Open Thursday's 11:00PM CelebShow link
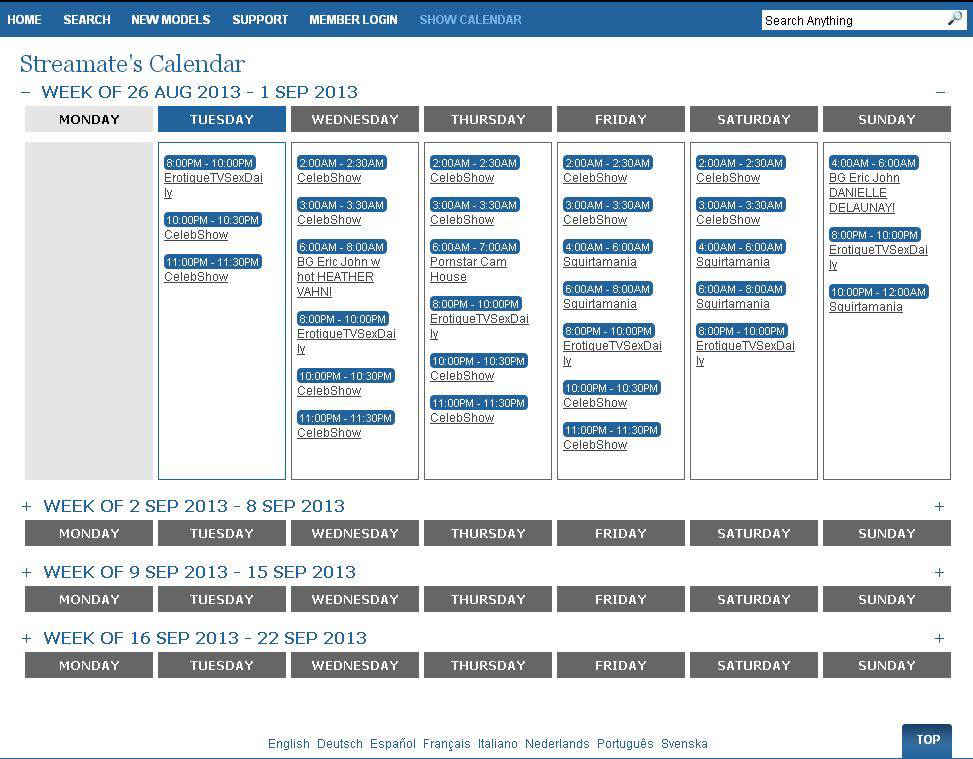Viewport: 973px width, 759px height. pyautogui.click(x=462, y=418)
